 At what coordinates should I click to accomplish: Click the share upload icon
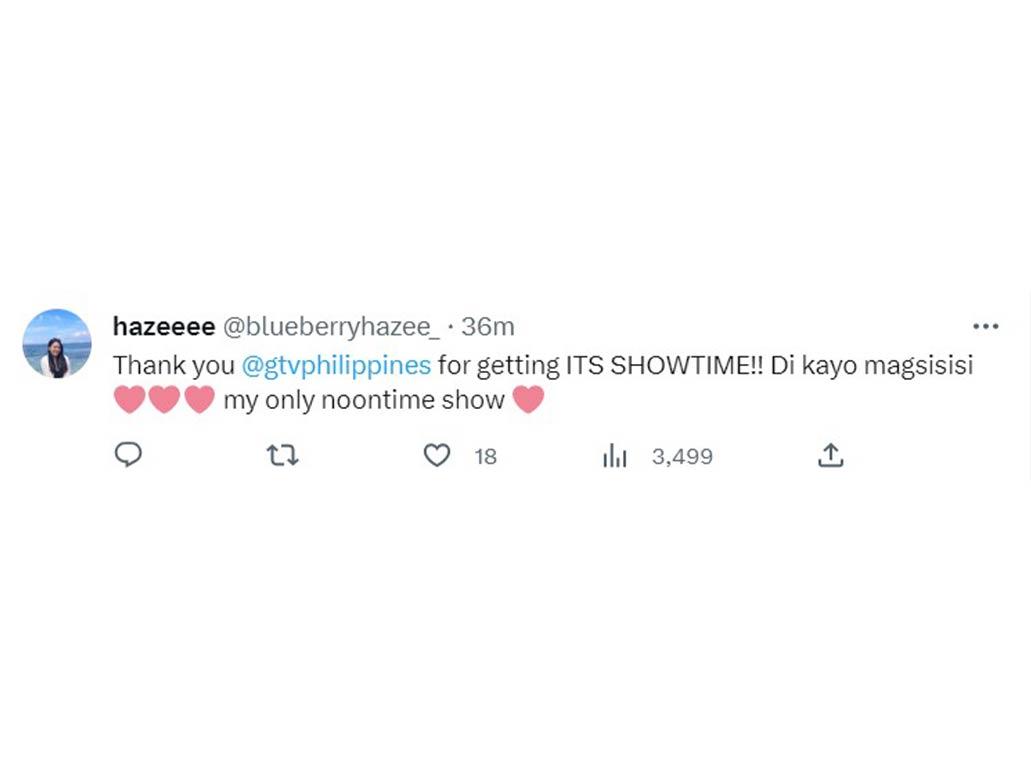830,456
